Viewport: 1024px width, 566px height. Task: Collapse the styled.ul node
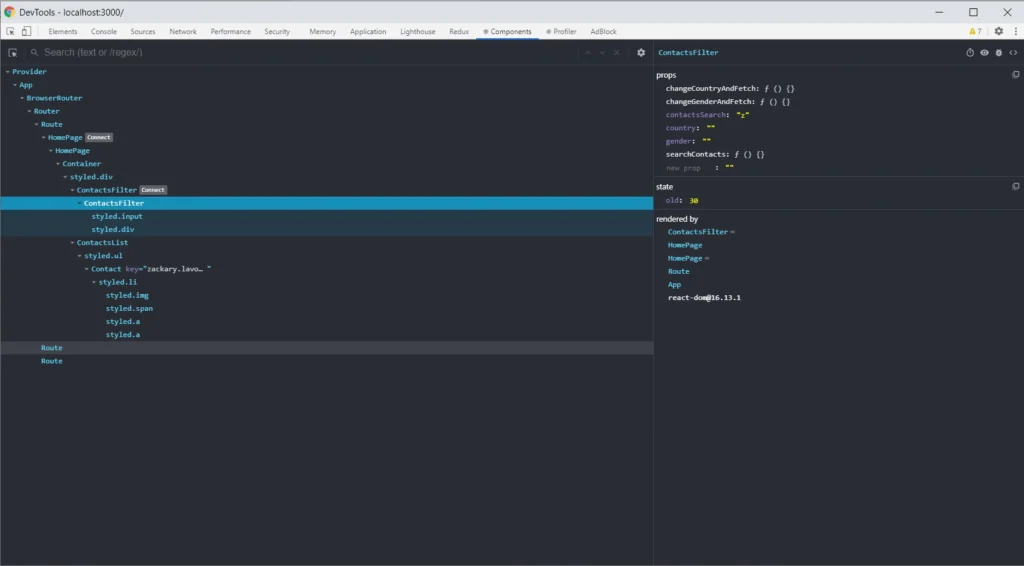click(x=80, y=256)
